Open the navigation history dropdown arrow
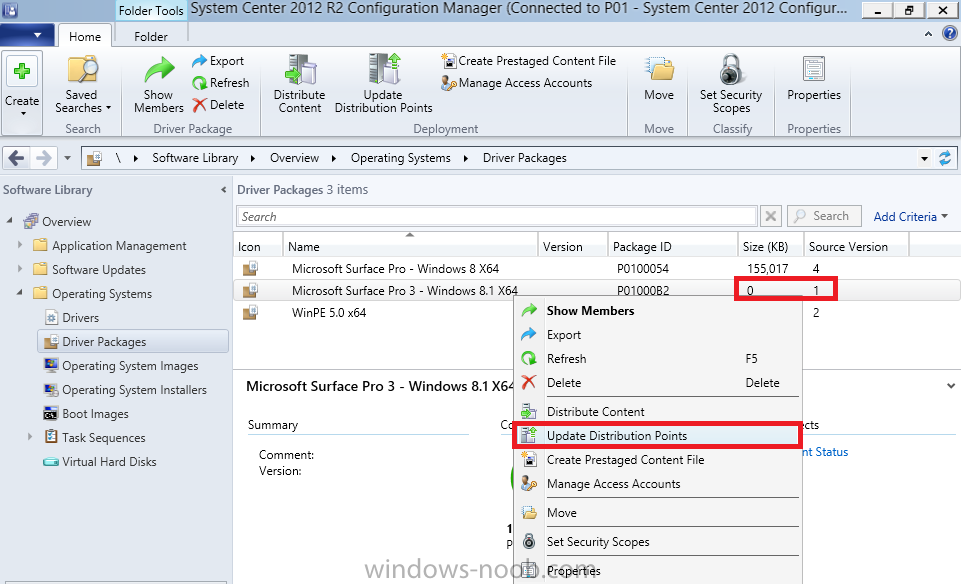961x584 pixels. coord(67,158)
